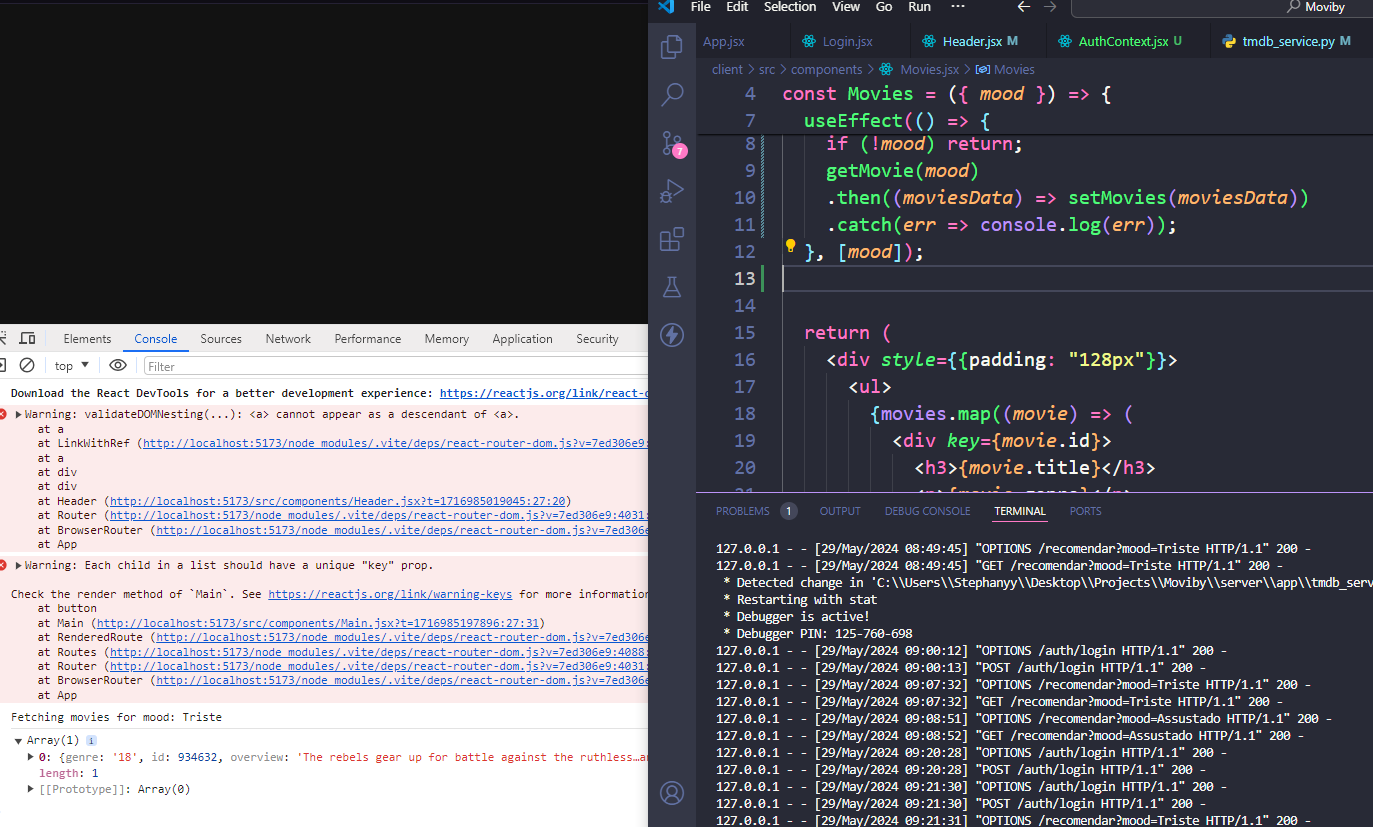Click the red error icon beside validateDOMNesting warning
The width and height of the screenshot is (1373, 827).
[x=4, y=414]
